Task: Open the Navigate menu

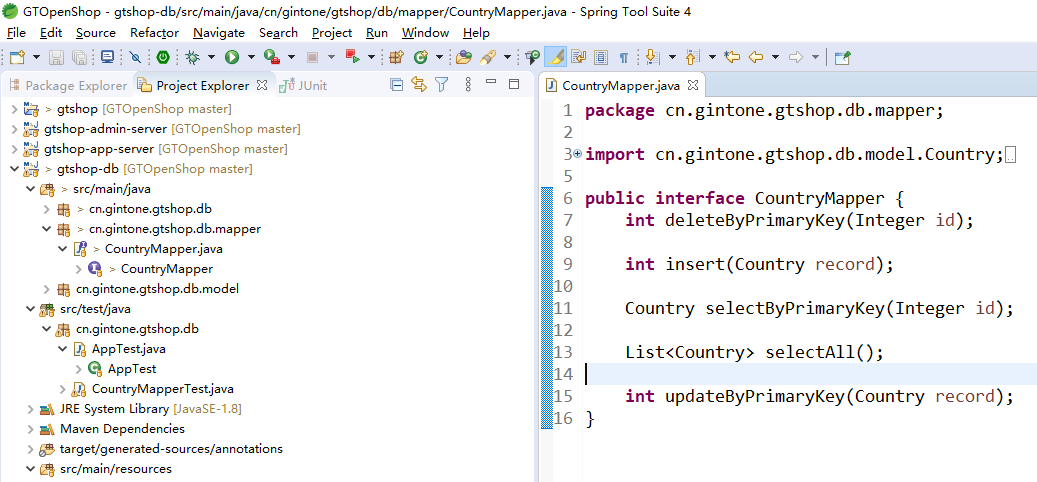Action: click(218, 32)
